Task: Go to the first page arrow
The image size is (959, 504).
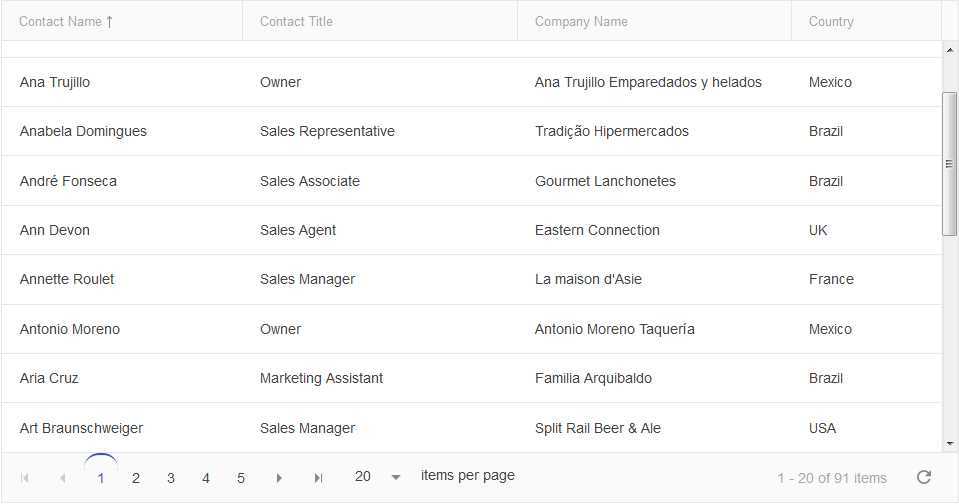Action: pyautogui.click(x=25, y=478)
